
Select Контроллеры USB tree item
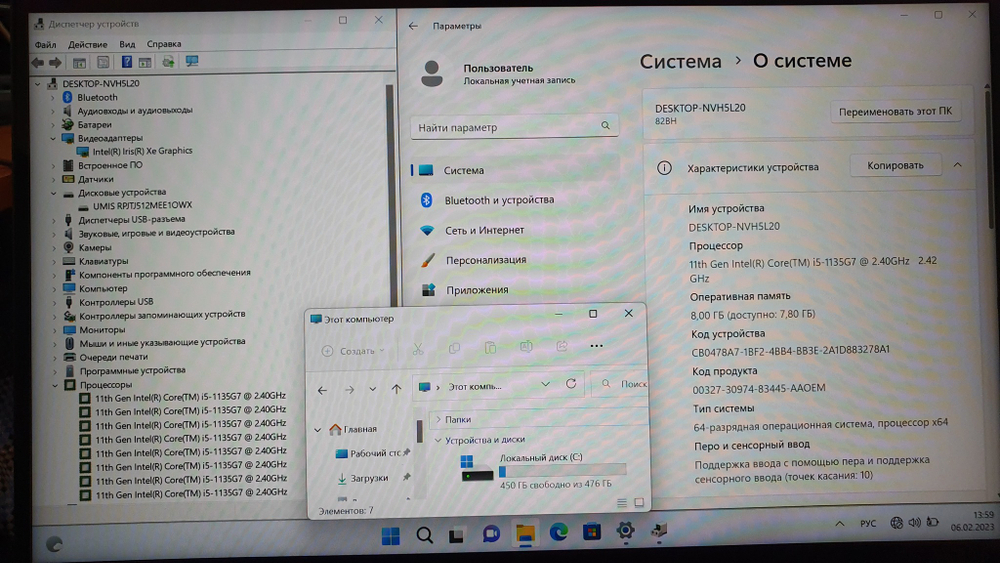click(115, 302)
